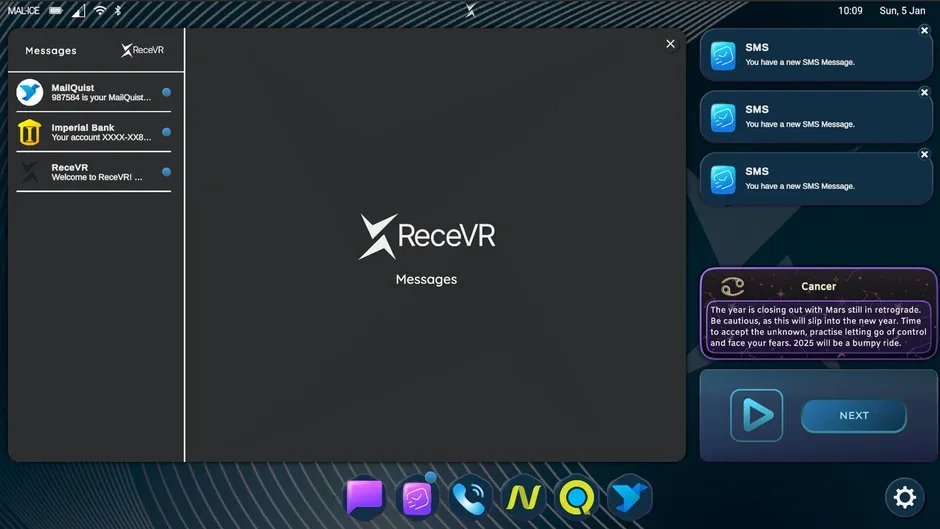Open the first SMS notification card

pos(816,55)
